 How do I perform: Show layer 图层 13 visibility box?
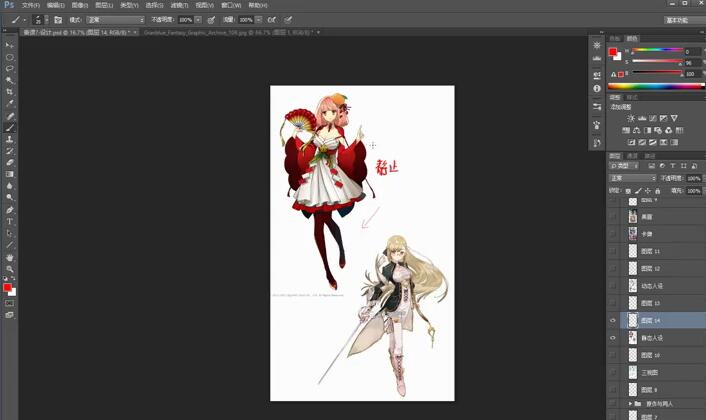612,303
